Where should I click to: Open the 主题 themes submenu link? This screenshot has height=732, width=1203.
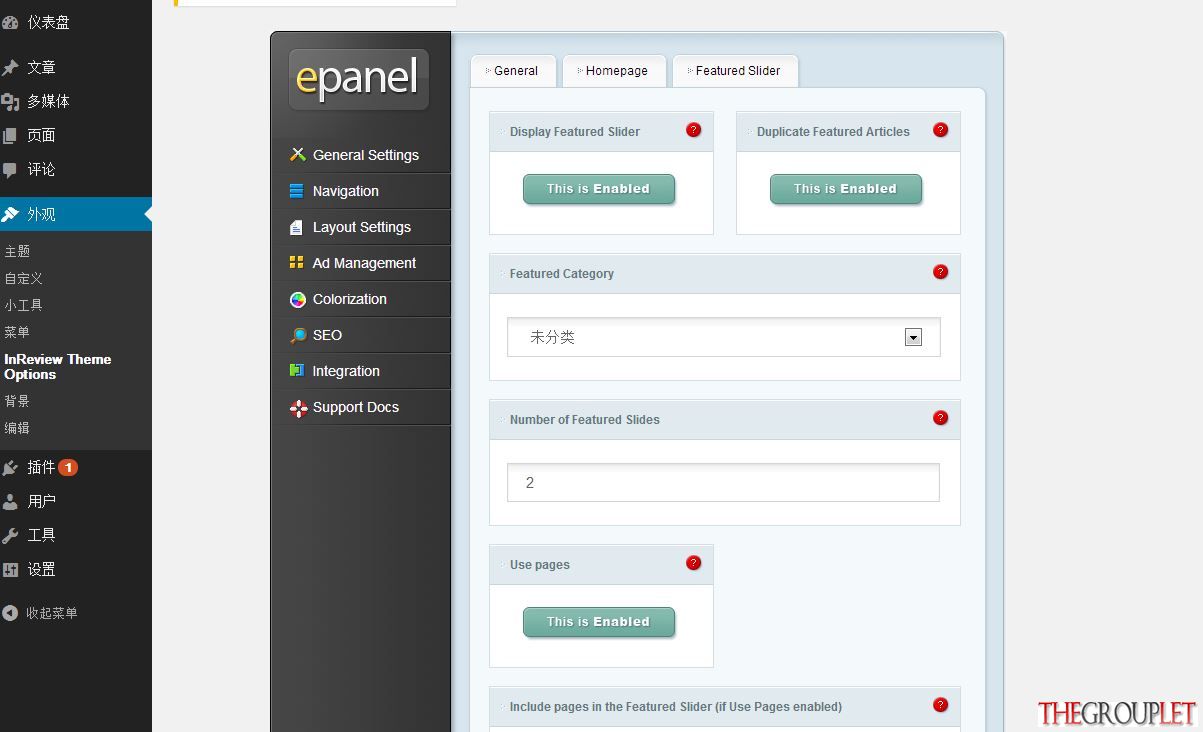coord(17,251)
